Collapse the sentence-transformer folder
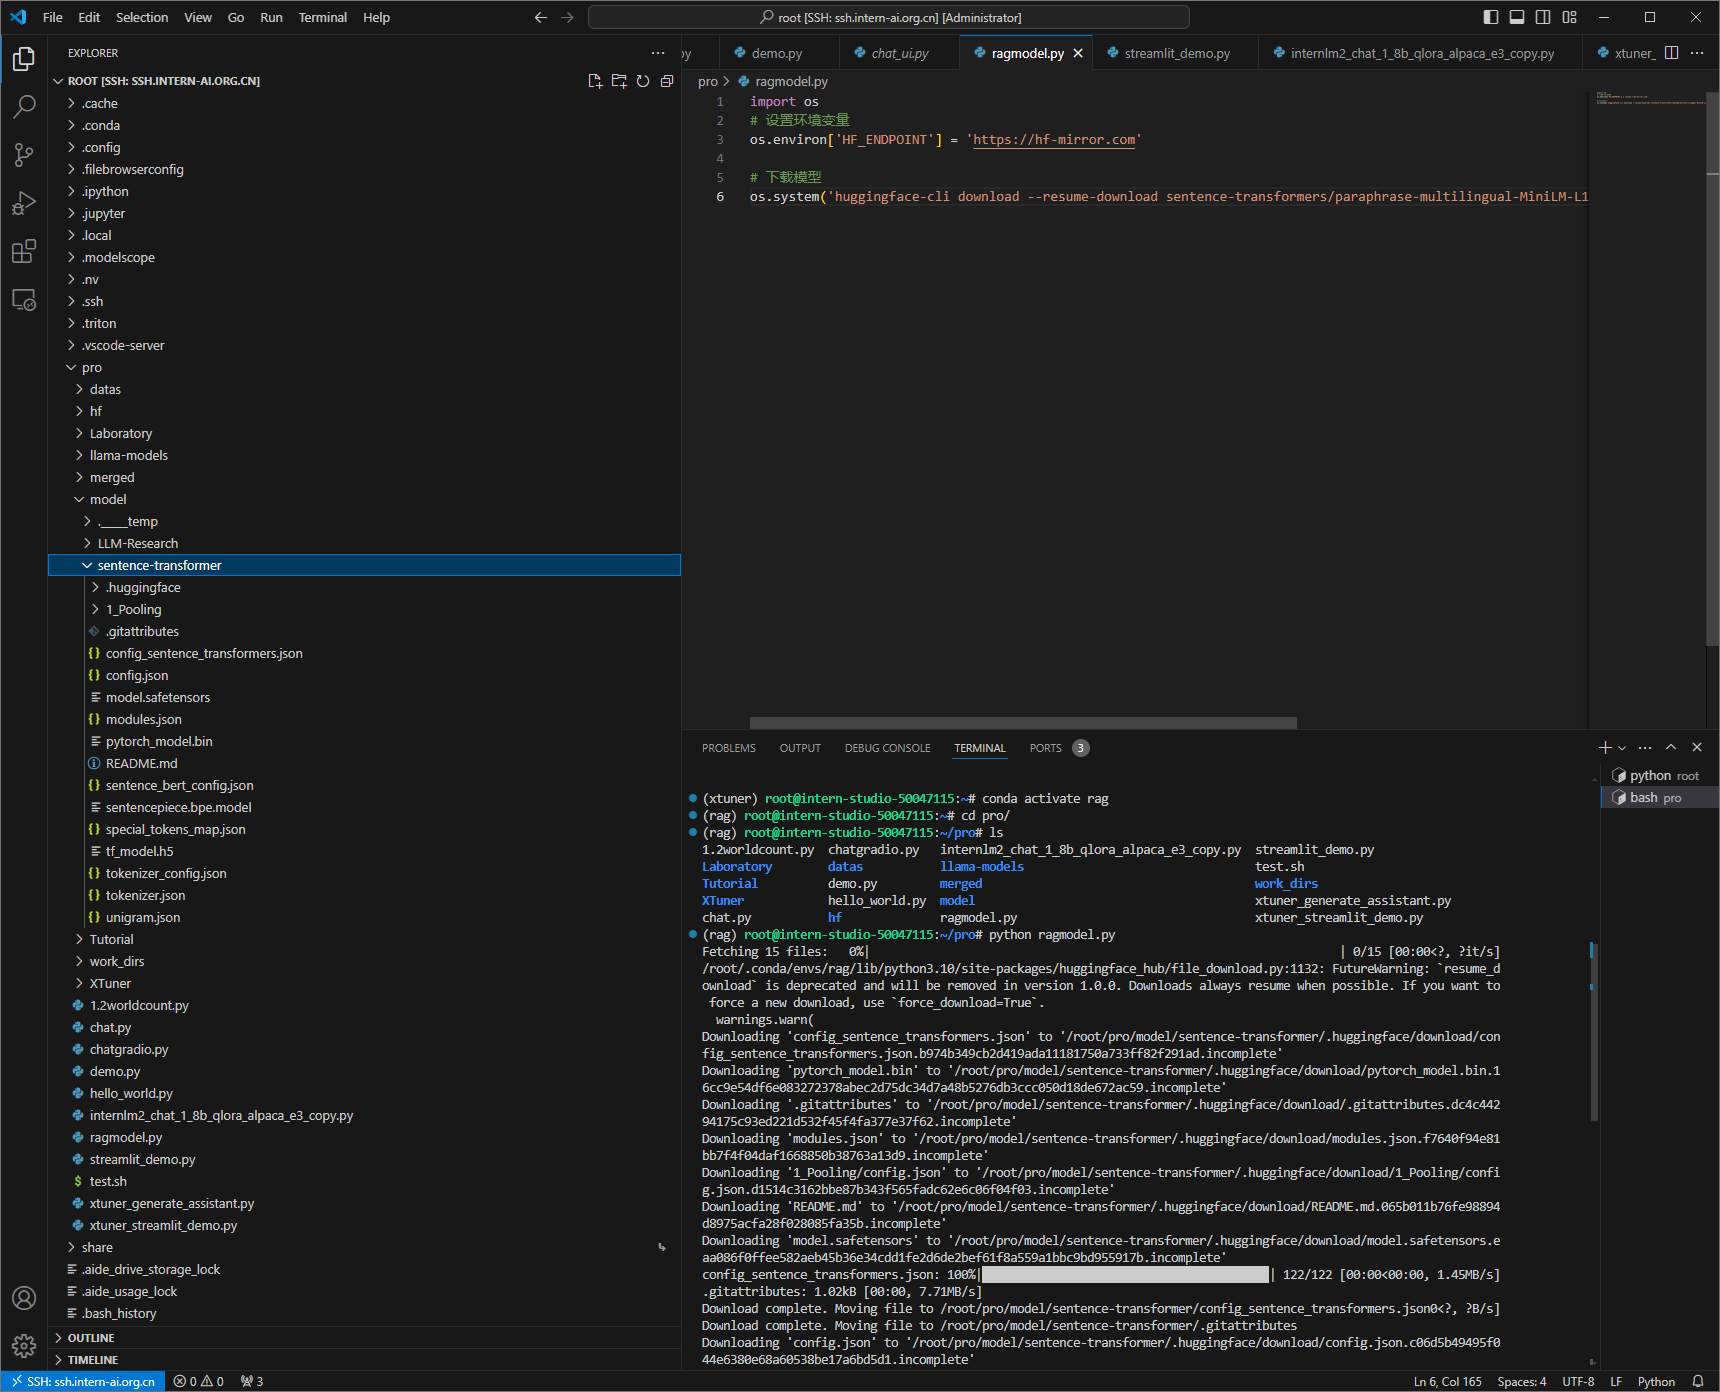 (x=364, y=565)
